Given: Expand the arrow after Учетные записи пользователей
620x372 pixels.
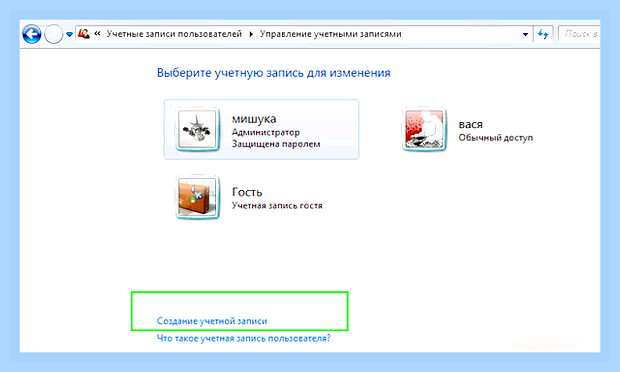Looking at the screenshot, I should coord(251,34).
